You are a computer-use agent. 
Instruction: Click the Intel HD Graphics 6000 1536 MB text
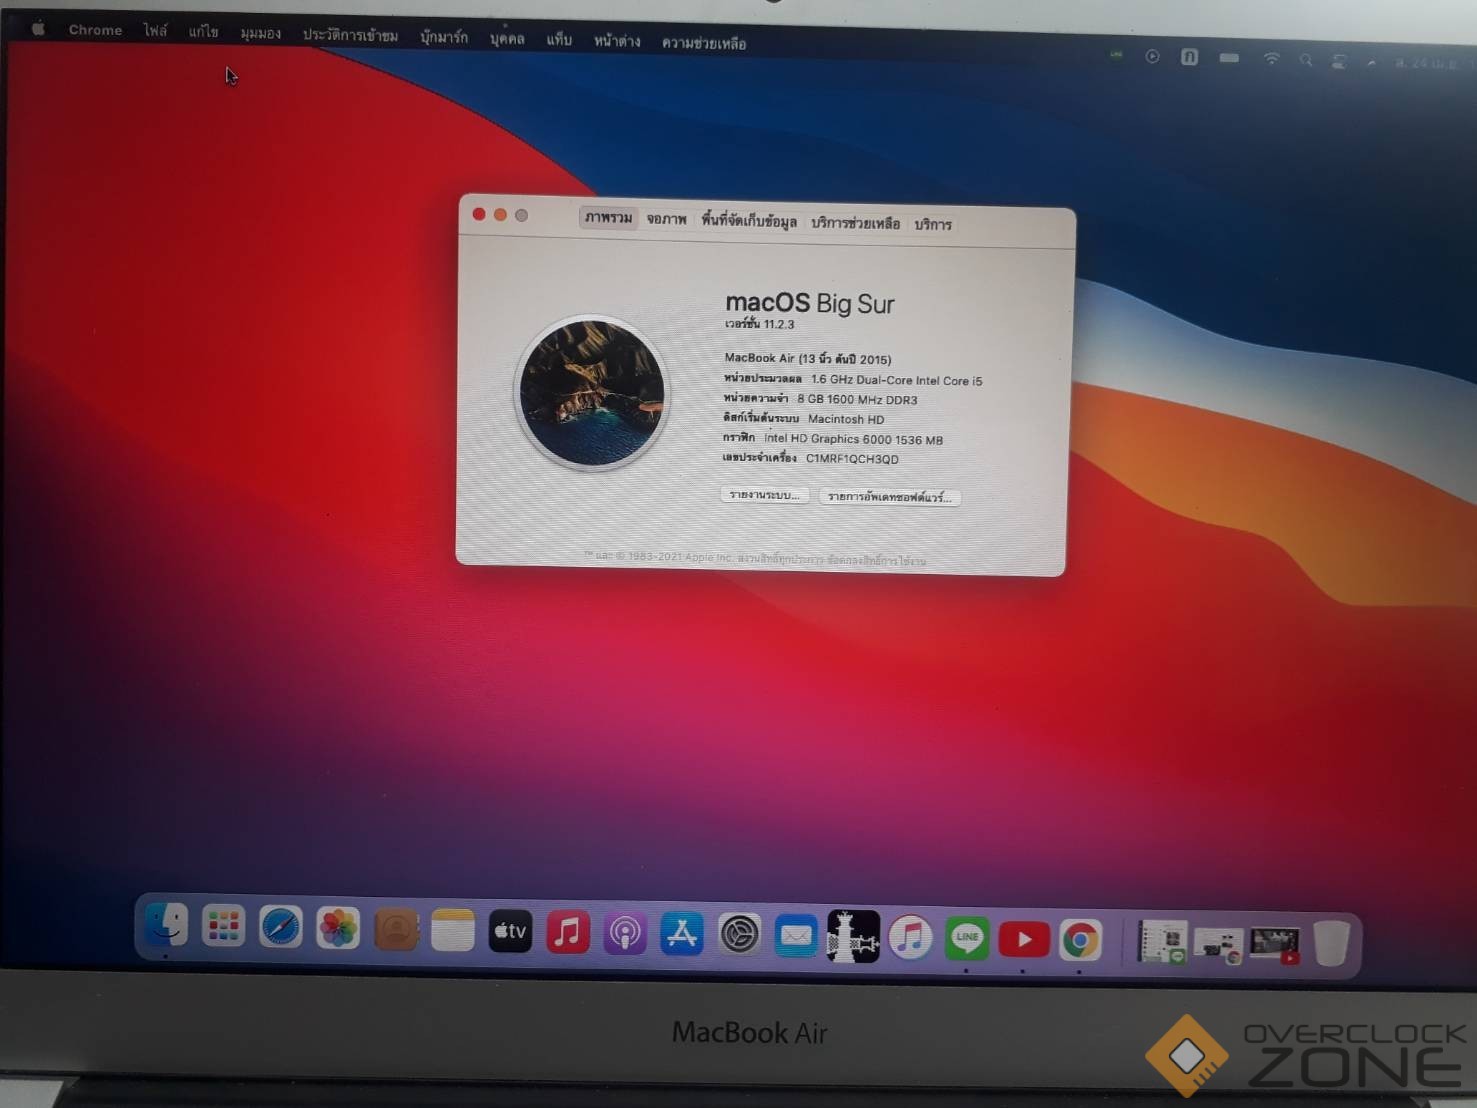(853, 439)
